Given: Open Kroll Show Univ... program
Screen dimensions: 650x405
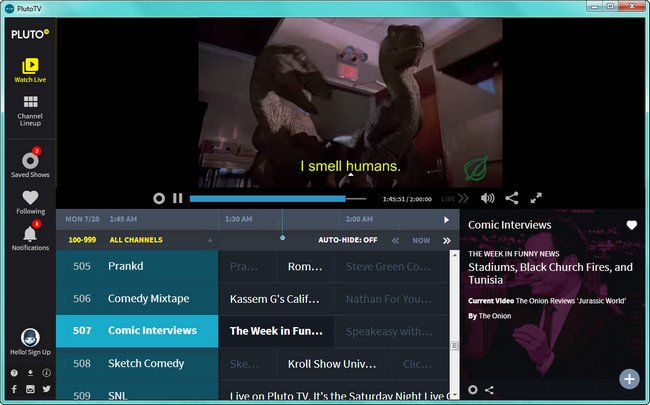Looking at the screenshot, I should [x=334, y=364].
